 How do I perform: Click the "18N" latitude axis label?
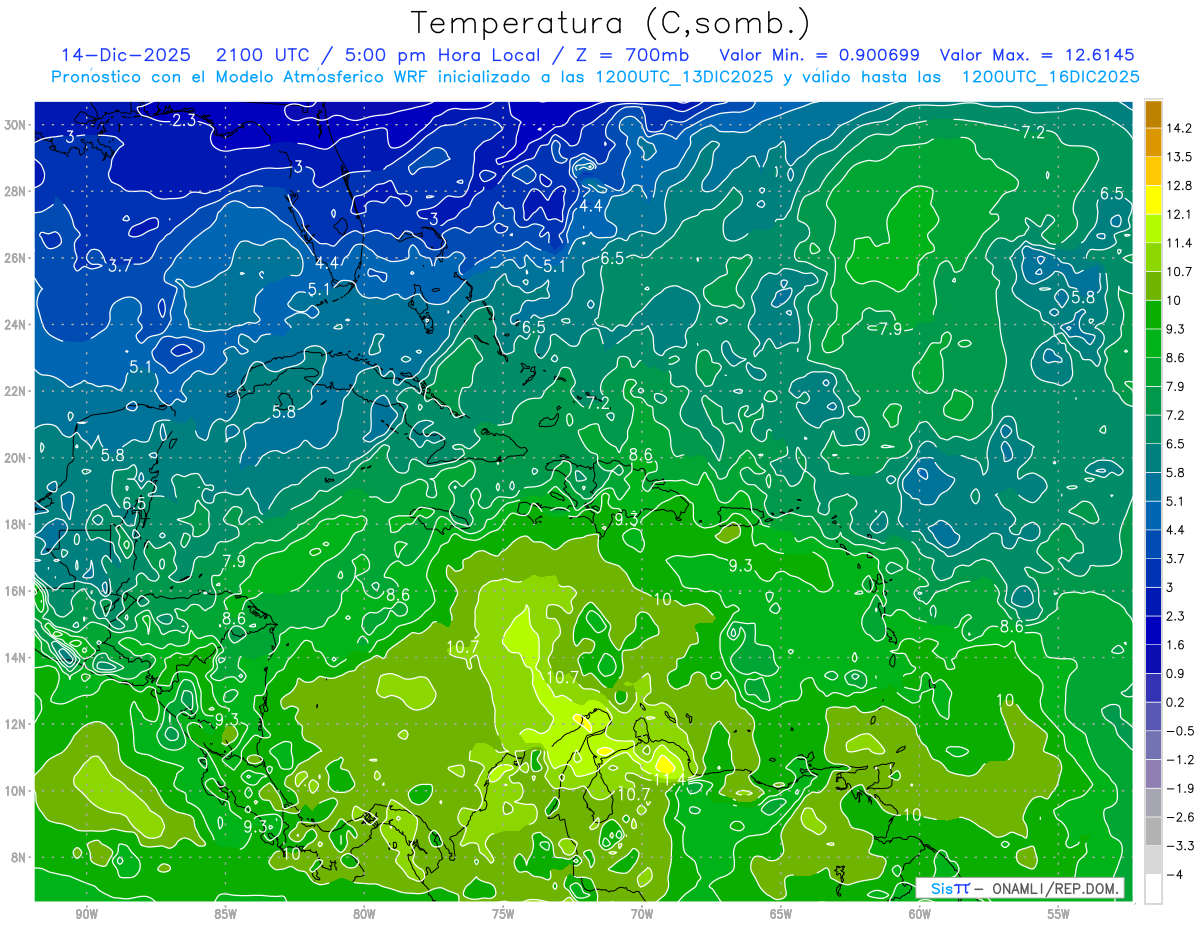coord(17,524)
